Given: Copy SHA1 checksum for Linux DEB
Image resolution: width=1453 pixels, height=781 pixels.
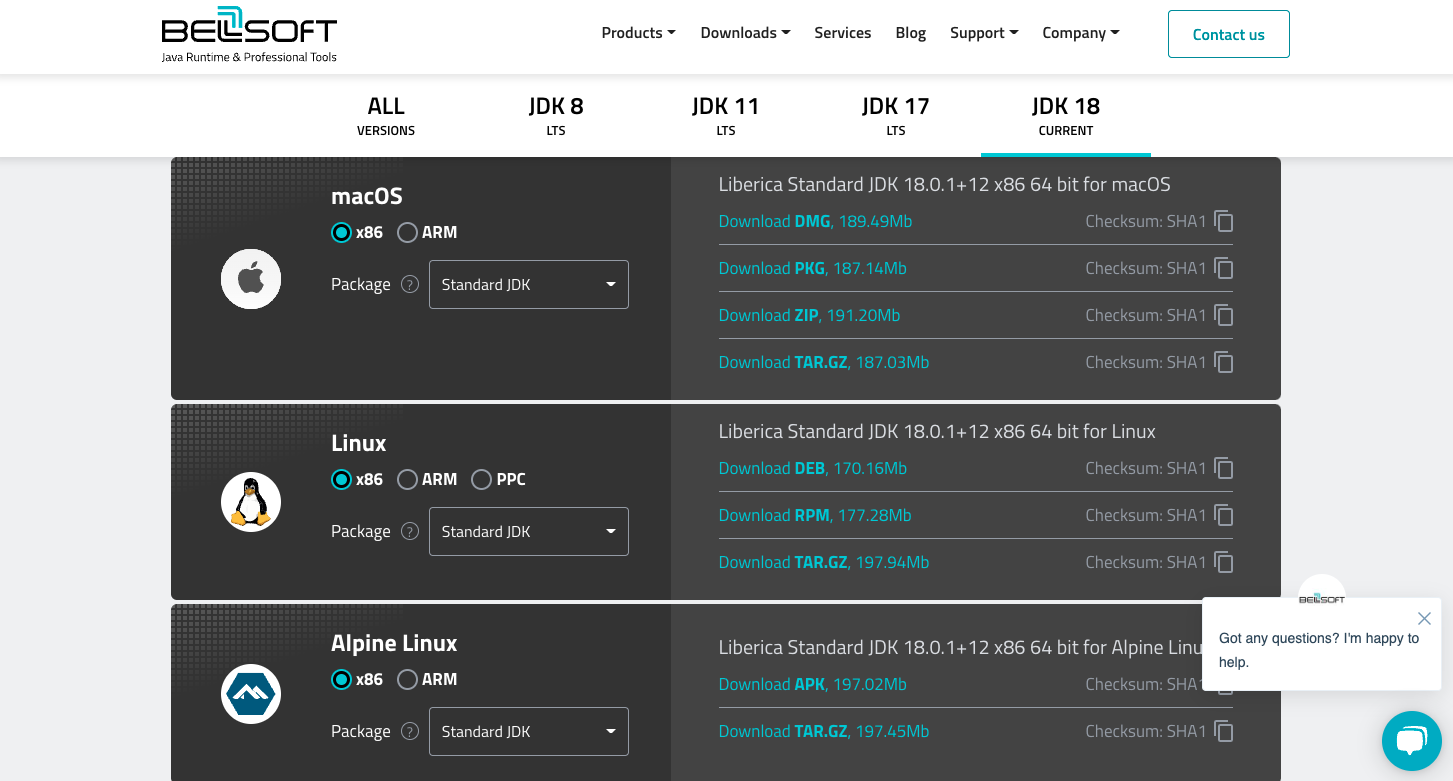Looking at the screenshot, I should tap(1224, 468).
